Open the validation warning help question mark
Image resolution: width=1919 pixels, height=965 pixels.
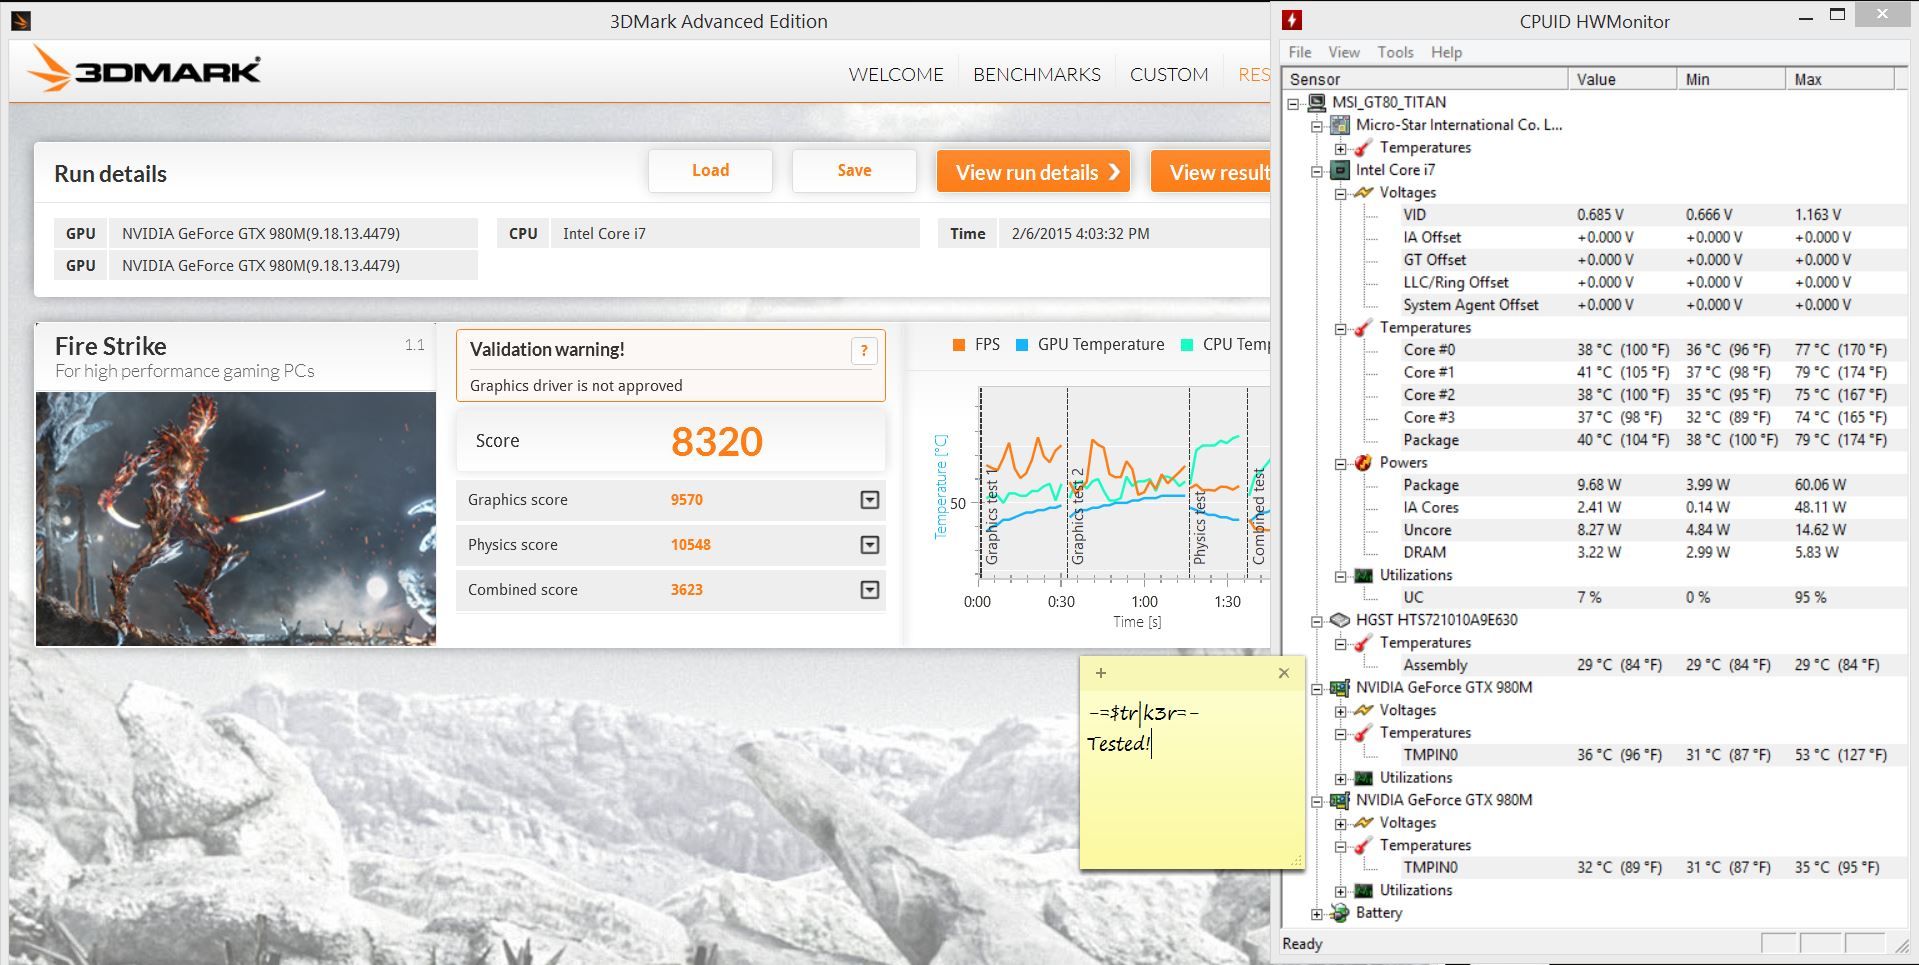point(864,351)
